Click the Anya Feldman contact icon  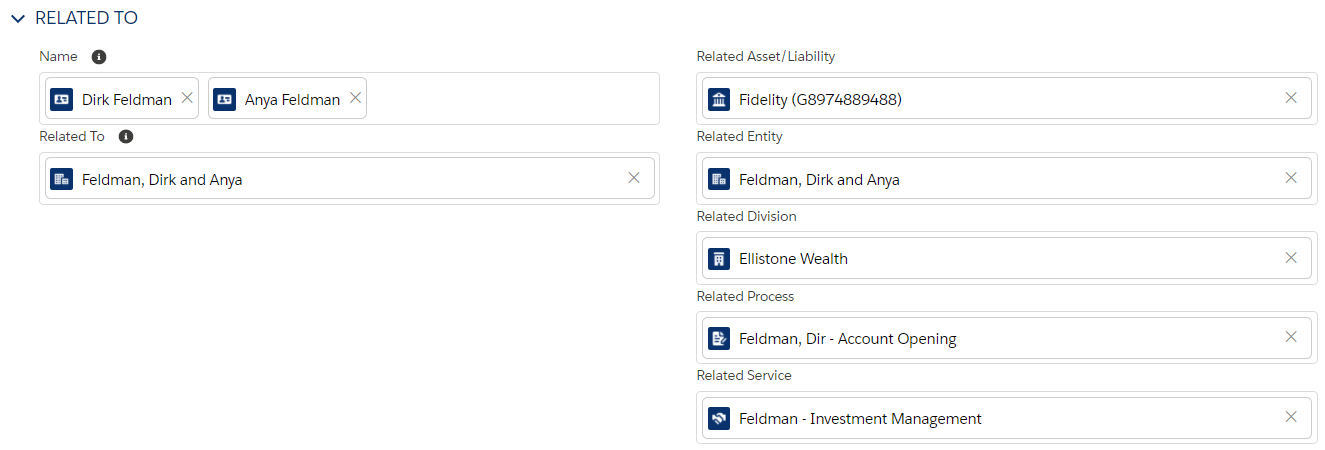tap(225, 99)
